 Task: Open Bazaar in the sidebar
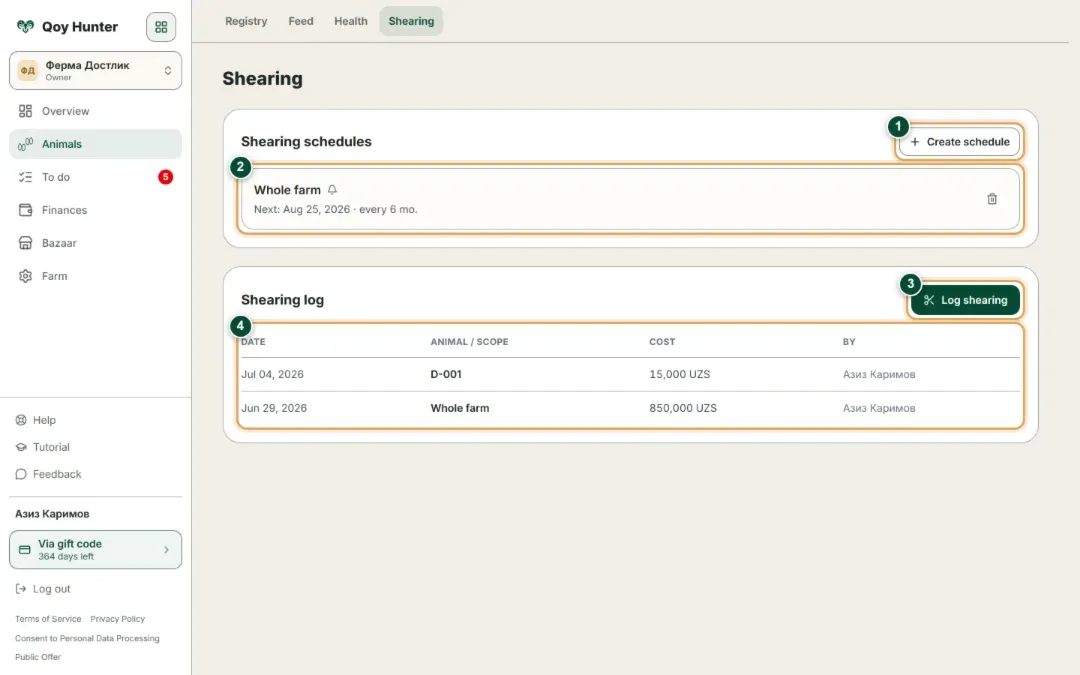pos(95,243)
